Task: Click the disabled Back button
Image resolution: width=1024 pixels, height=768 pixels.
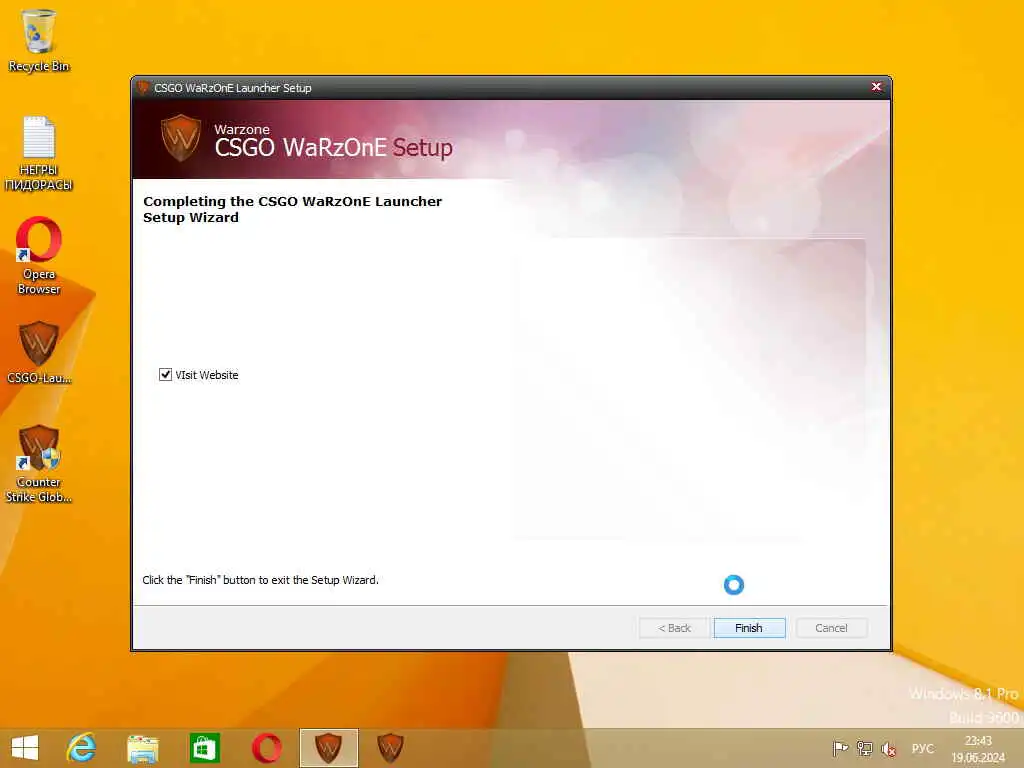Action: 674,628
